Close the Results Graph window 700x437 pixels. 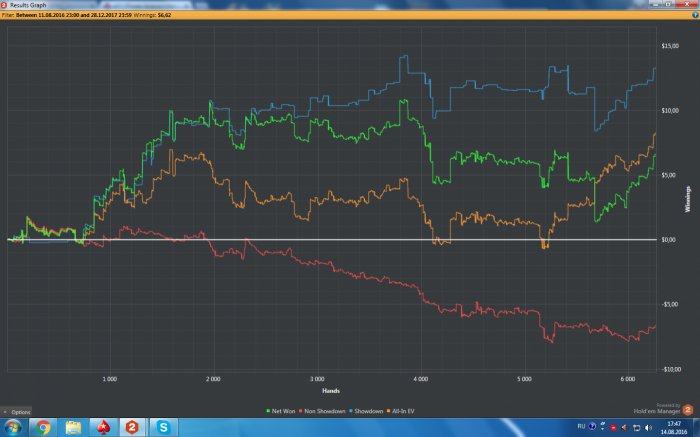pos(686,4)
